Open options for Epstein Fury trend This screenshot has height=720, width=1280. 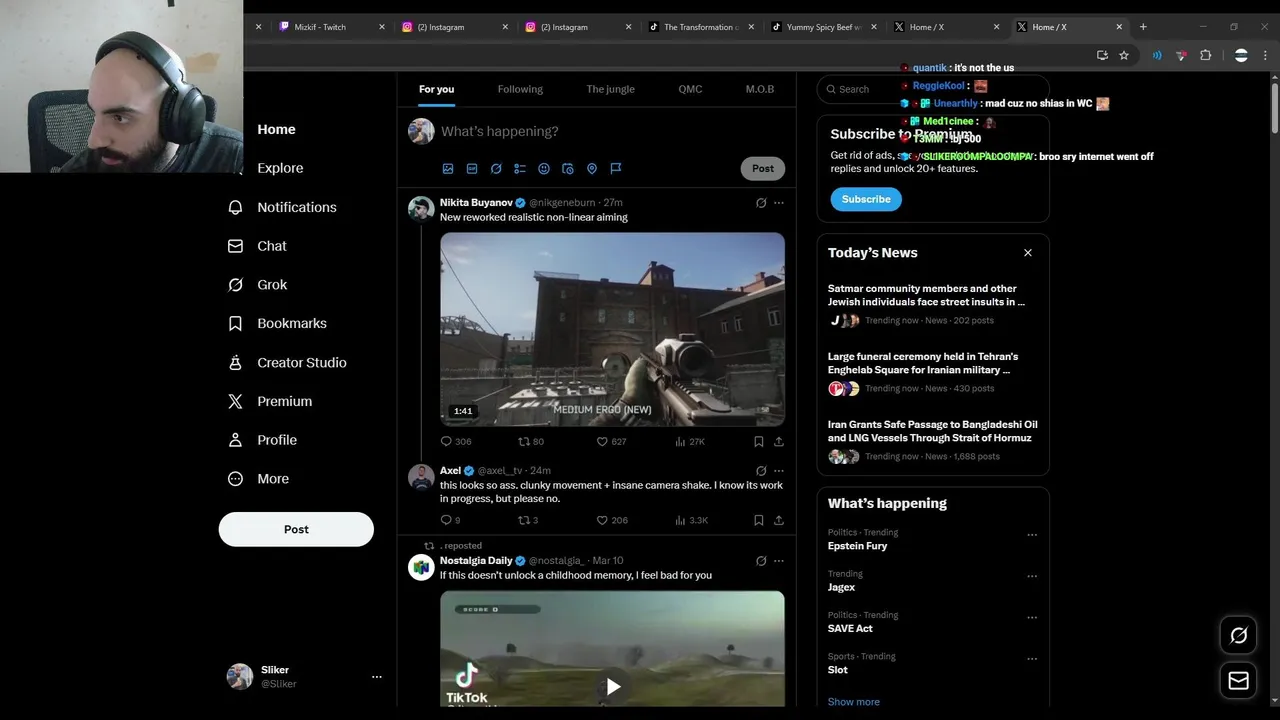pos(1032,535)
